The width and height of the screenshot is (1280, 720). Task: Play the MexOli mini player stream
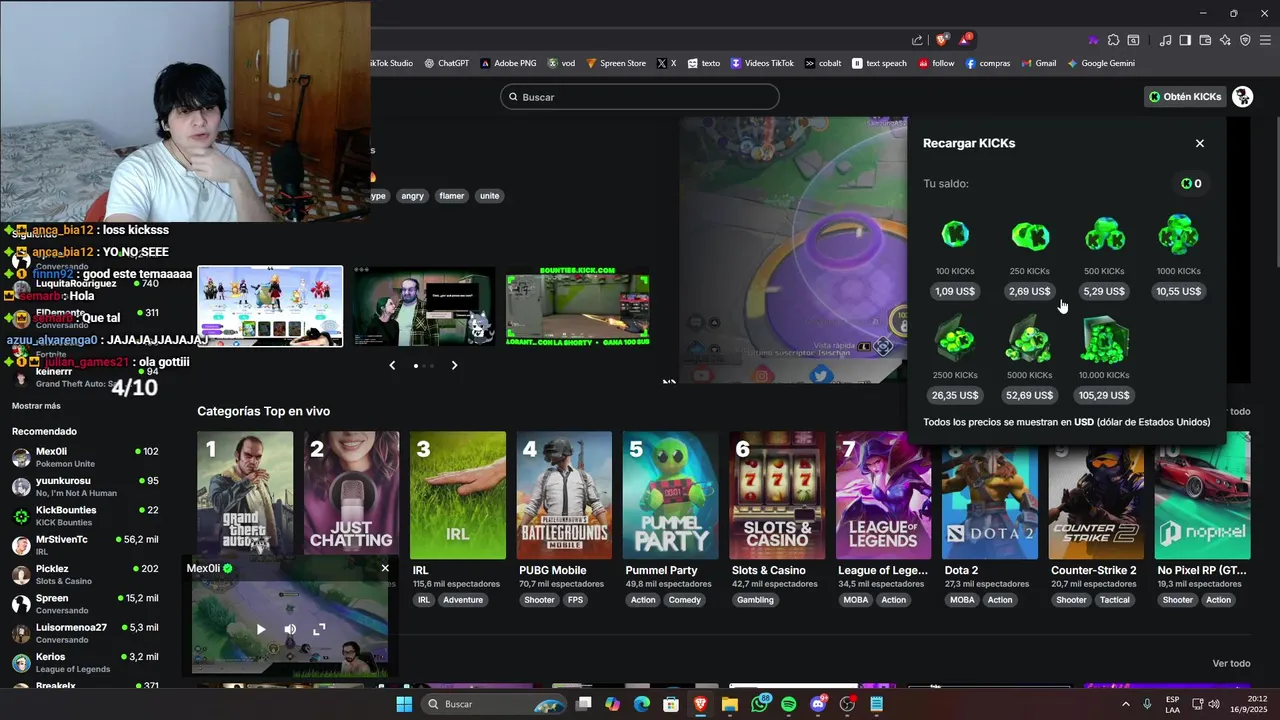click(x=261, y=629)
